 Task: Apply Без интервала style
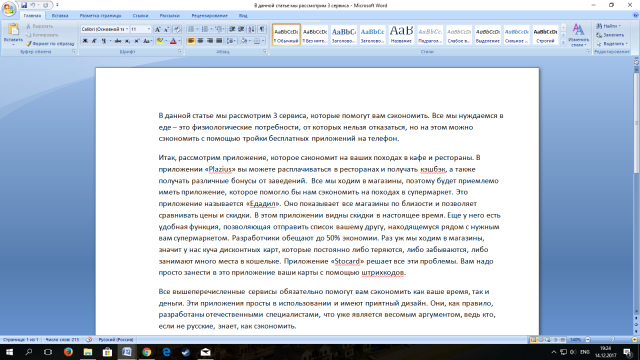click(x=315, y=35)
